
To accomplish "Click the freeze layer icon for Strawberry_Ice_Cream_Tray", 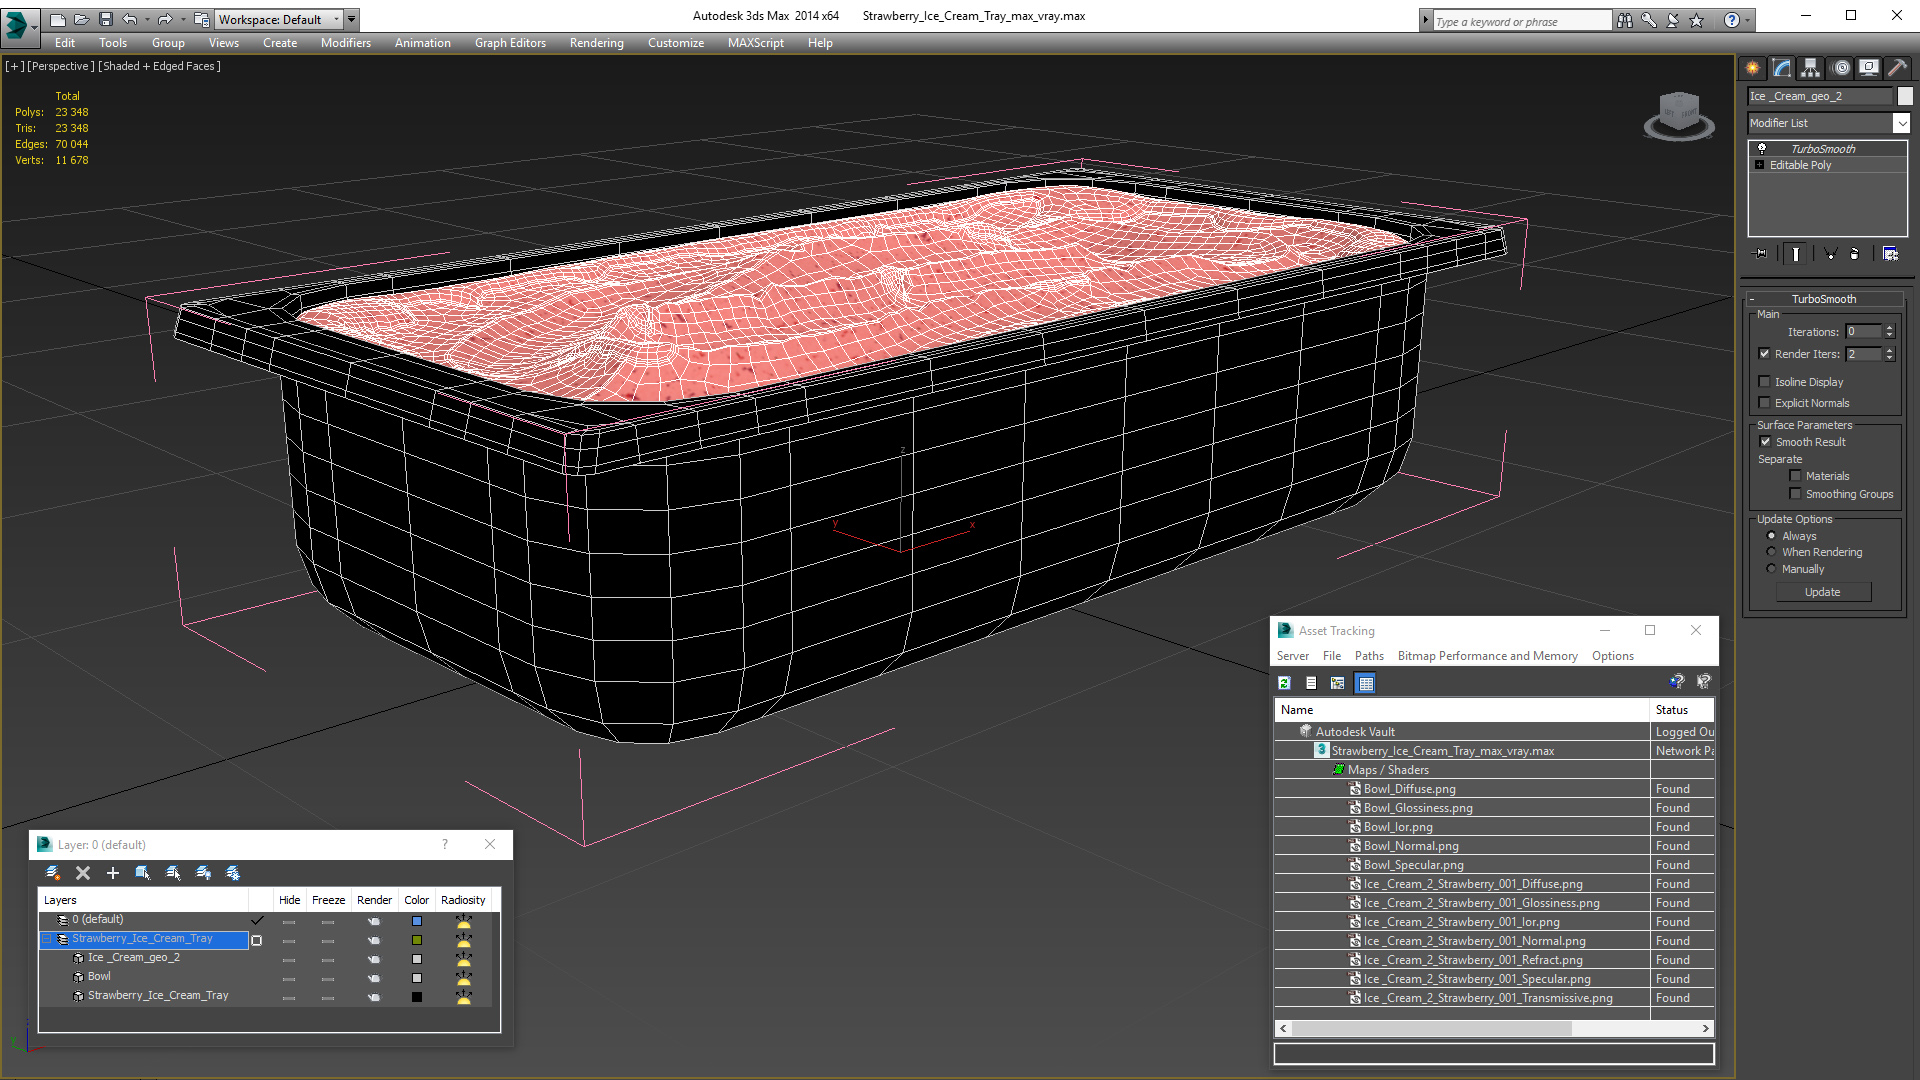I will (328, 938).
